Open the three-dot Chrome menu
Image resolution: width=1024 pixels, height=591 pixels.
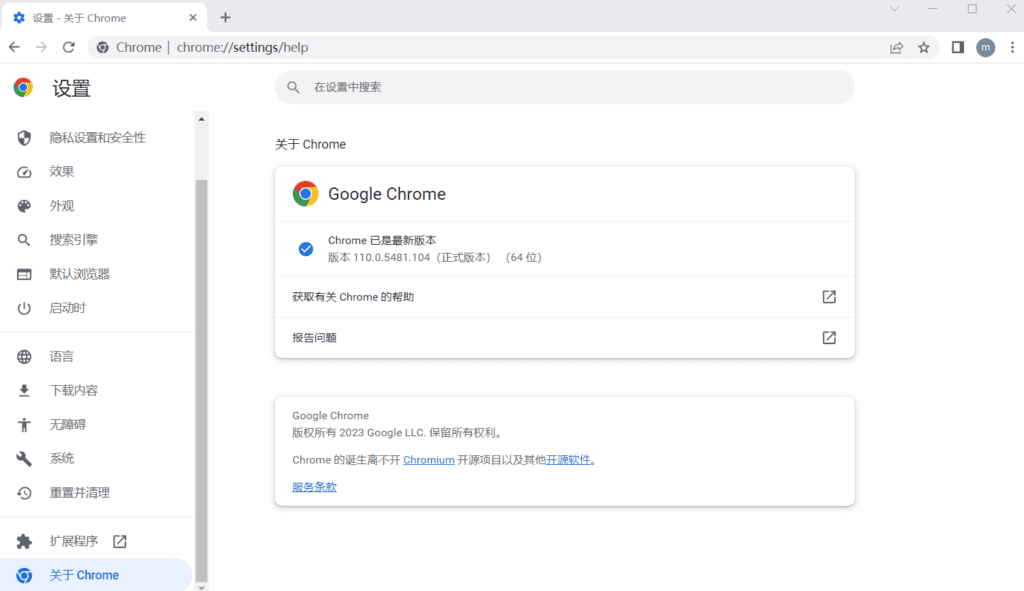coord(1013,47)
